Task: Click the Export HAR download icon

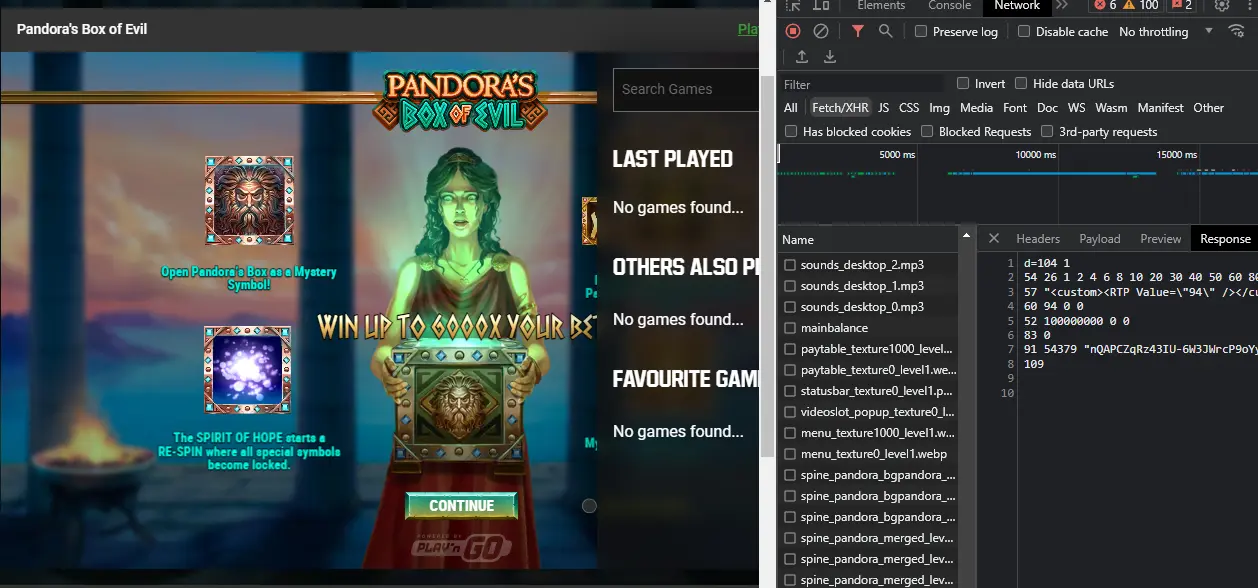Action: 829,57
